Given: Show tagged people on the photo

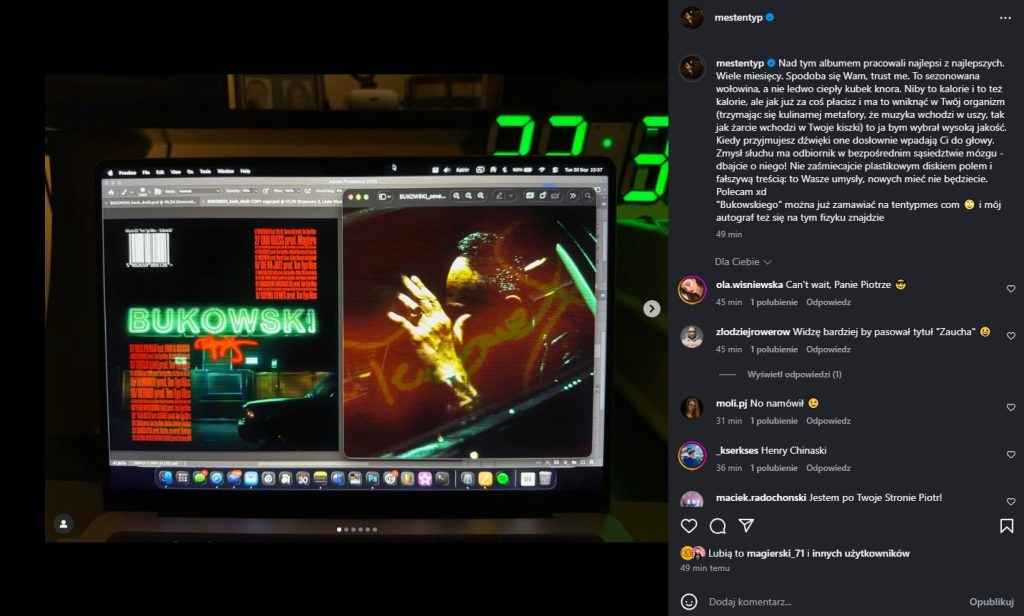Looking at the screenshot, I should [x=63, y=524].
